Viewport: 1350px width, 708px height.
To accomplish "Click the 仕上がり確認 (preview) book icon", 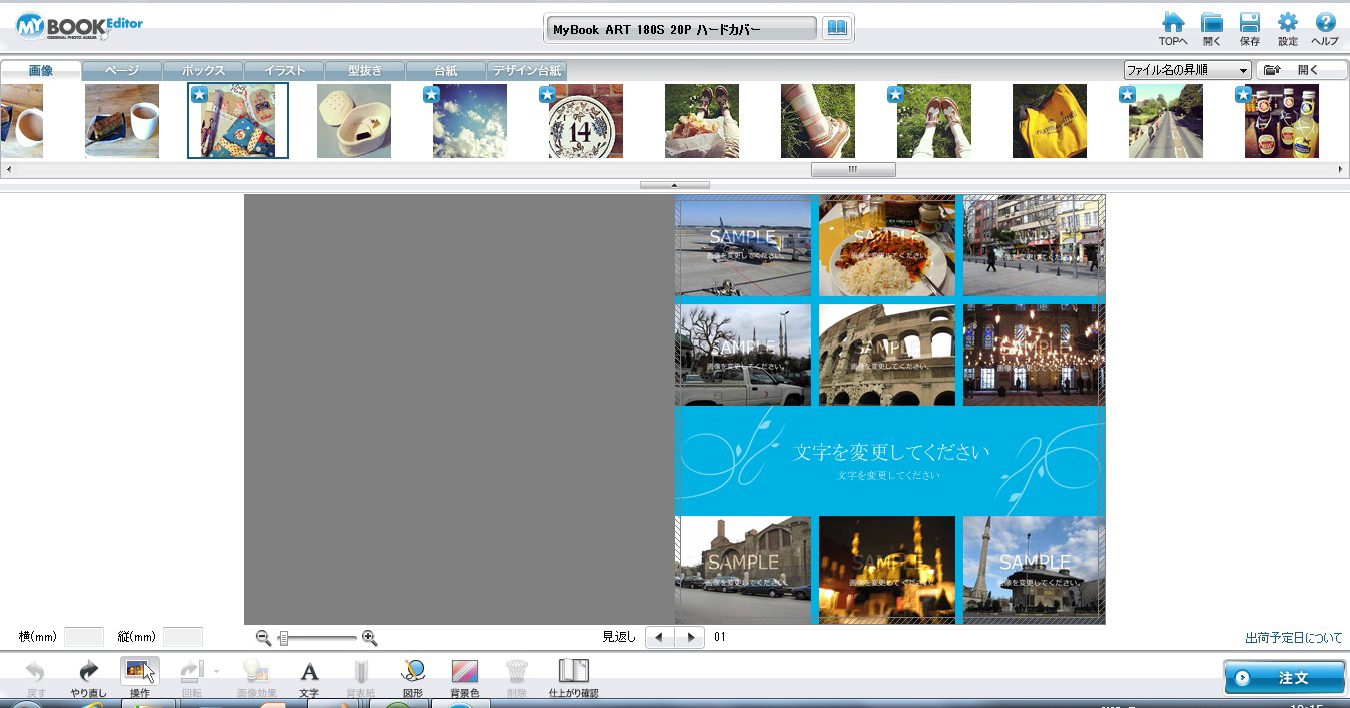I will (573, 672).
